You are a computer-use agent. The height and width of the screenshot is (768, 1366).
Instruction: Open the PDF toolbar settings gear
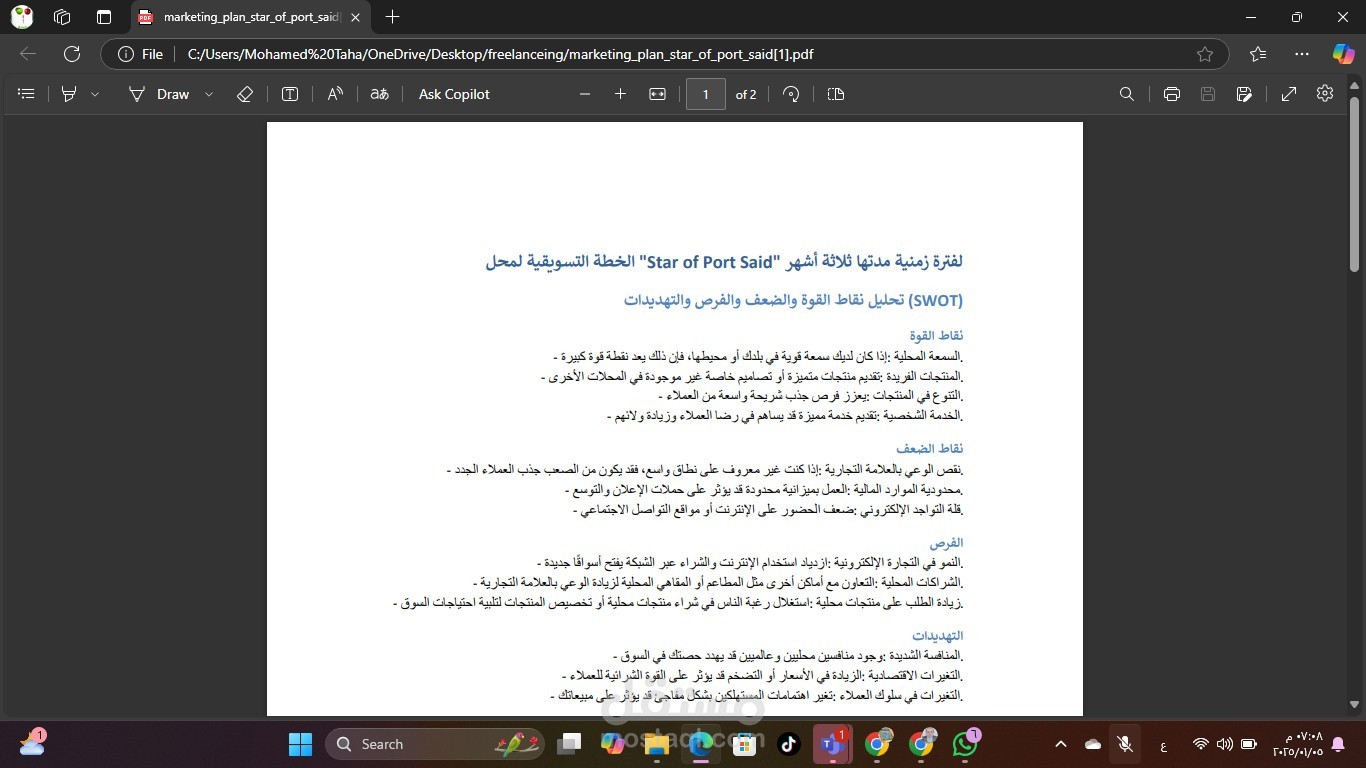coord(1325,93)
